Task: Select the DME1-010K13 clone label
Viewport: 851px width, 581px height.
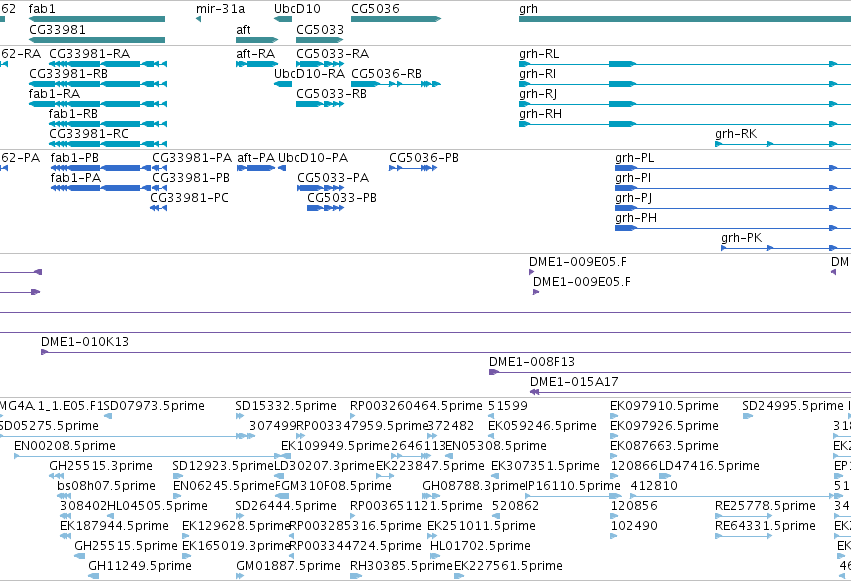Action: click(x=85, y=342)
